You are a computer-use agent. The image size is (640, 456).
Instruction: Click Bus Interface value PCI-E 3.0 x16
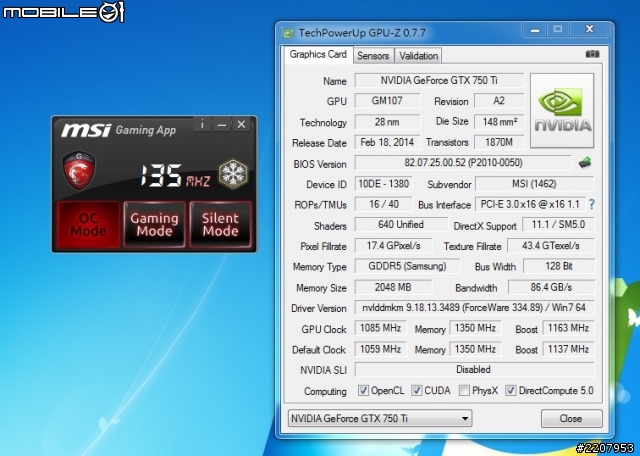click(x=530, y=204)
